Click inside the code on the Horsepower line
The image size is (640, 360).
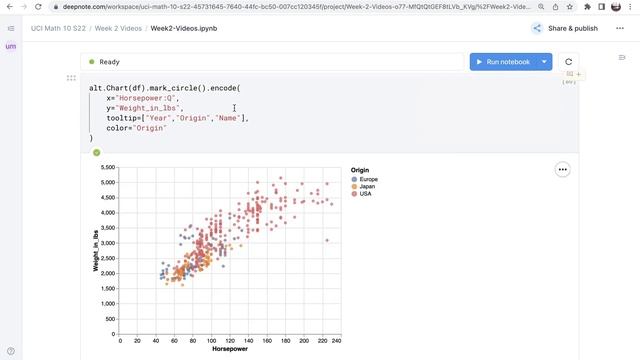click(142, 98)
